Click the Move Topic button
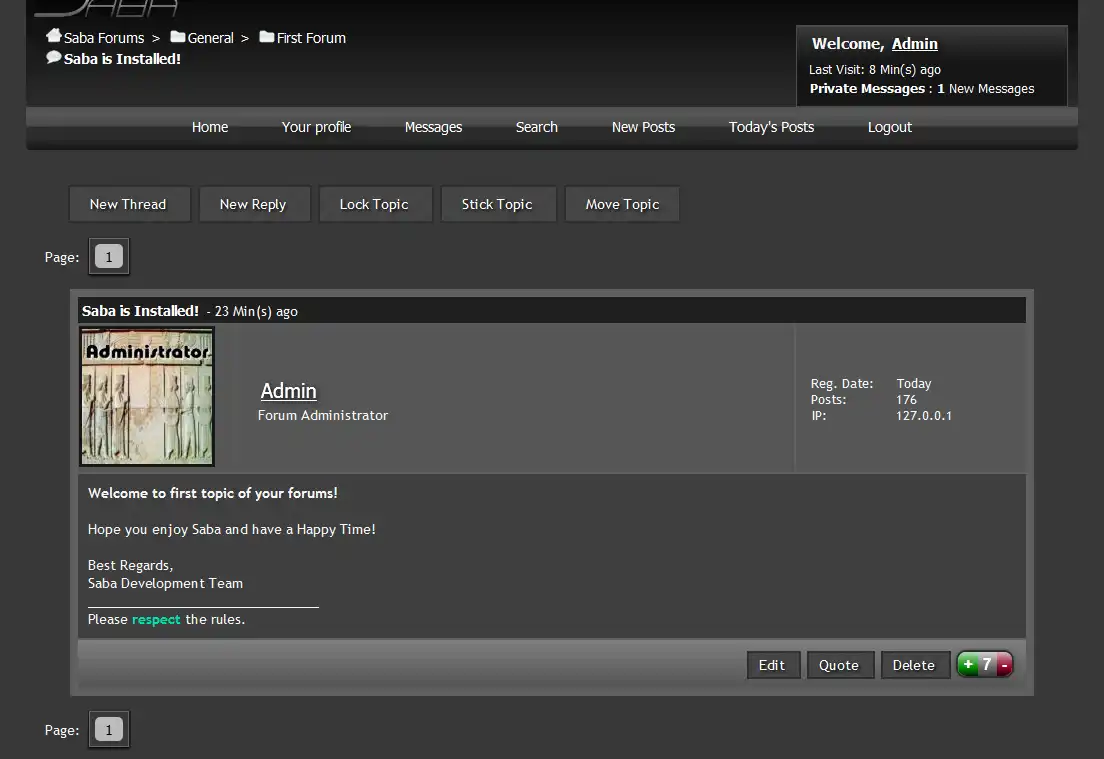This screenshot has height=759, width=1104. pyautogui.click(x=622, y=204)
